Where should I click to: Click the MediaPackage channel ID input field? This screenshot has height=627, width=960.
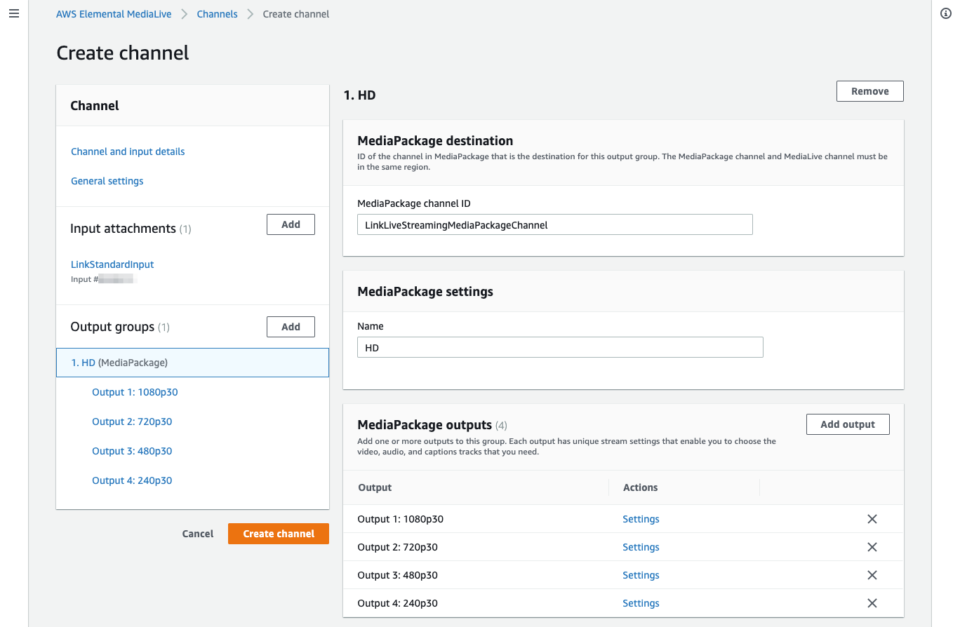coord(554,224)
